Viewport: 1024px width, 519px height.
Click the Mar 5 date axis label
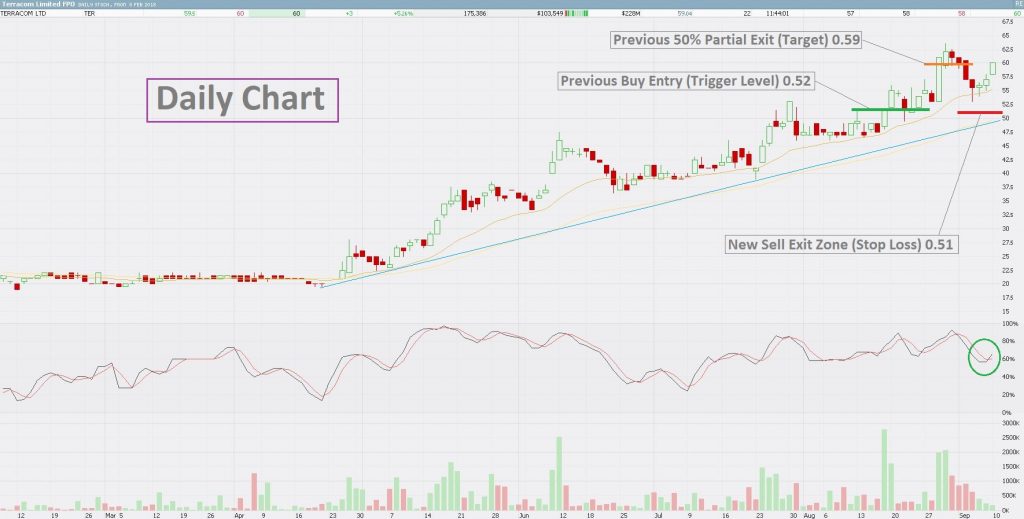(113, 514)
